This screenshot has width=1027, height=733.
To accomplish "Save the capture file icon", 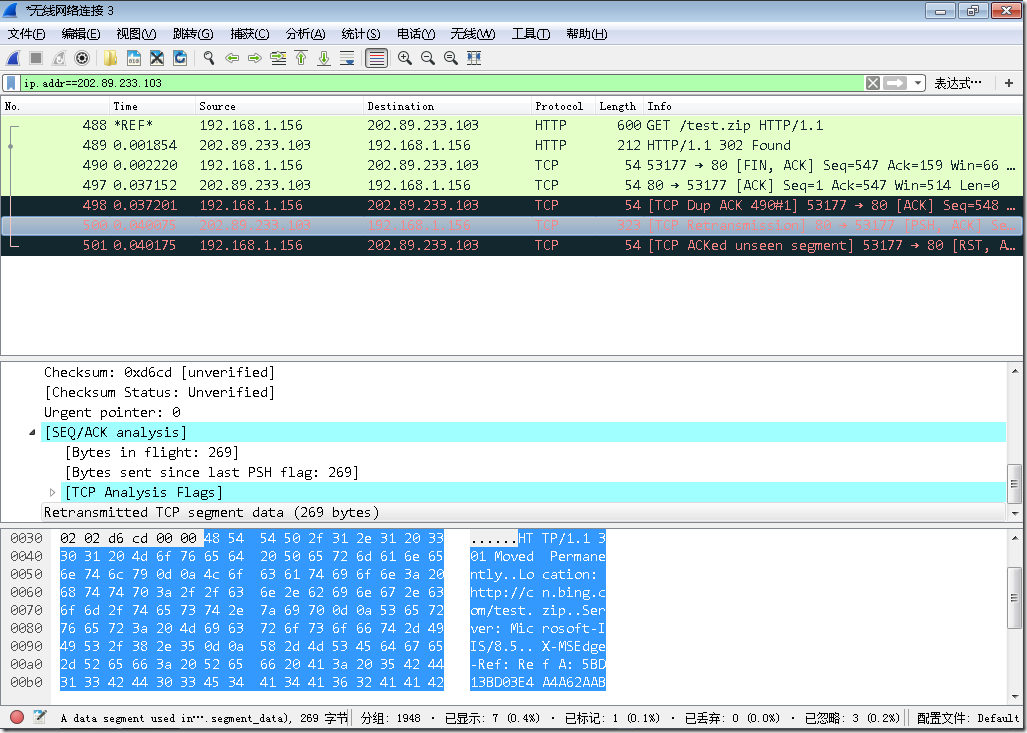I will click(x=134, y=58).
